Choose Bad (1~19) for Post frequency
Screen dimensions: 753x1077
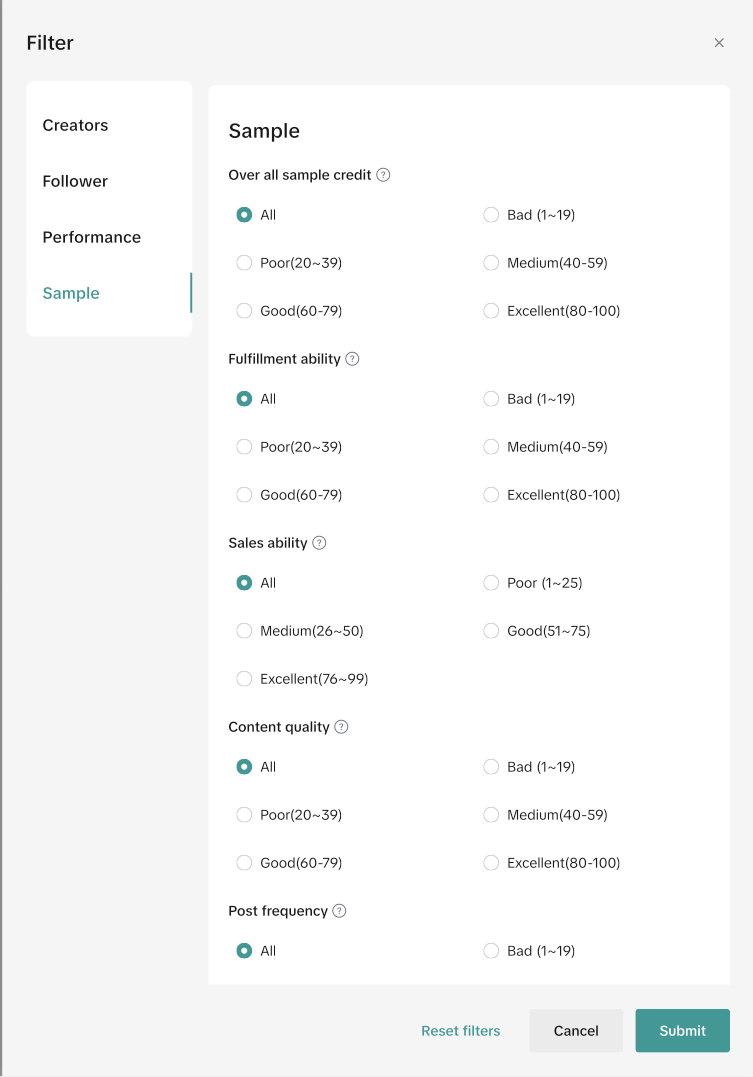(491, 951)
